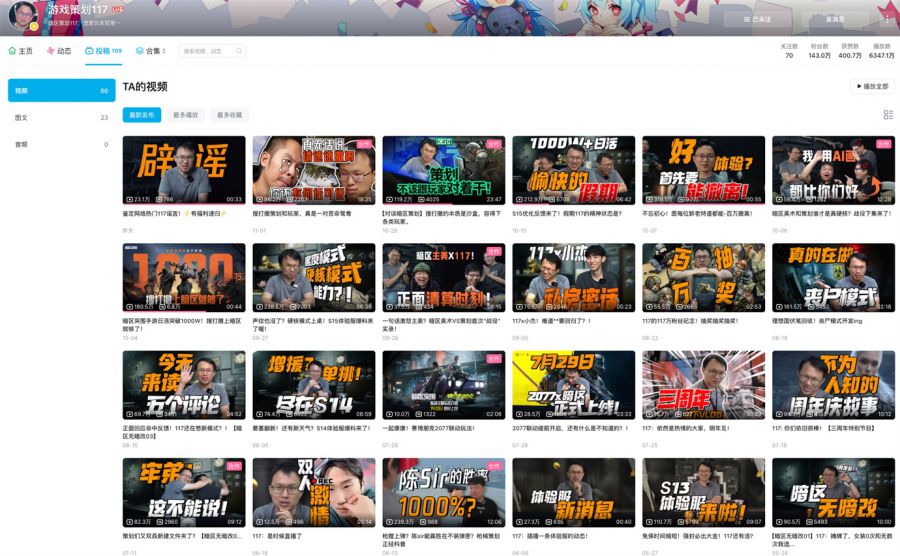Click the uploader's profile avatar

(x=23, y=15)
